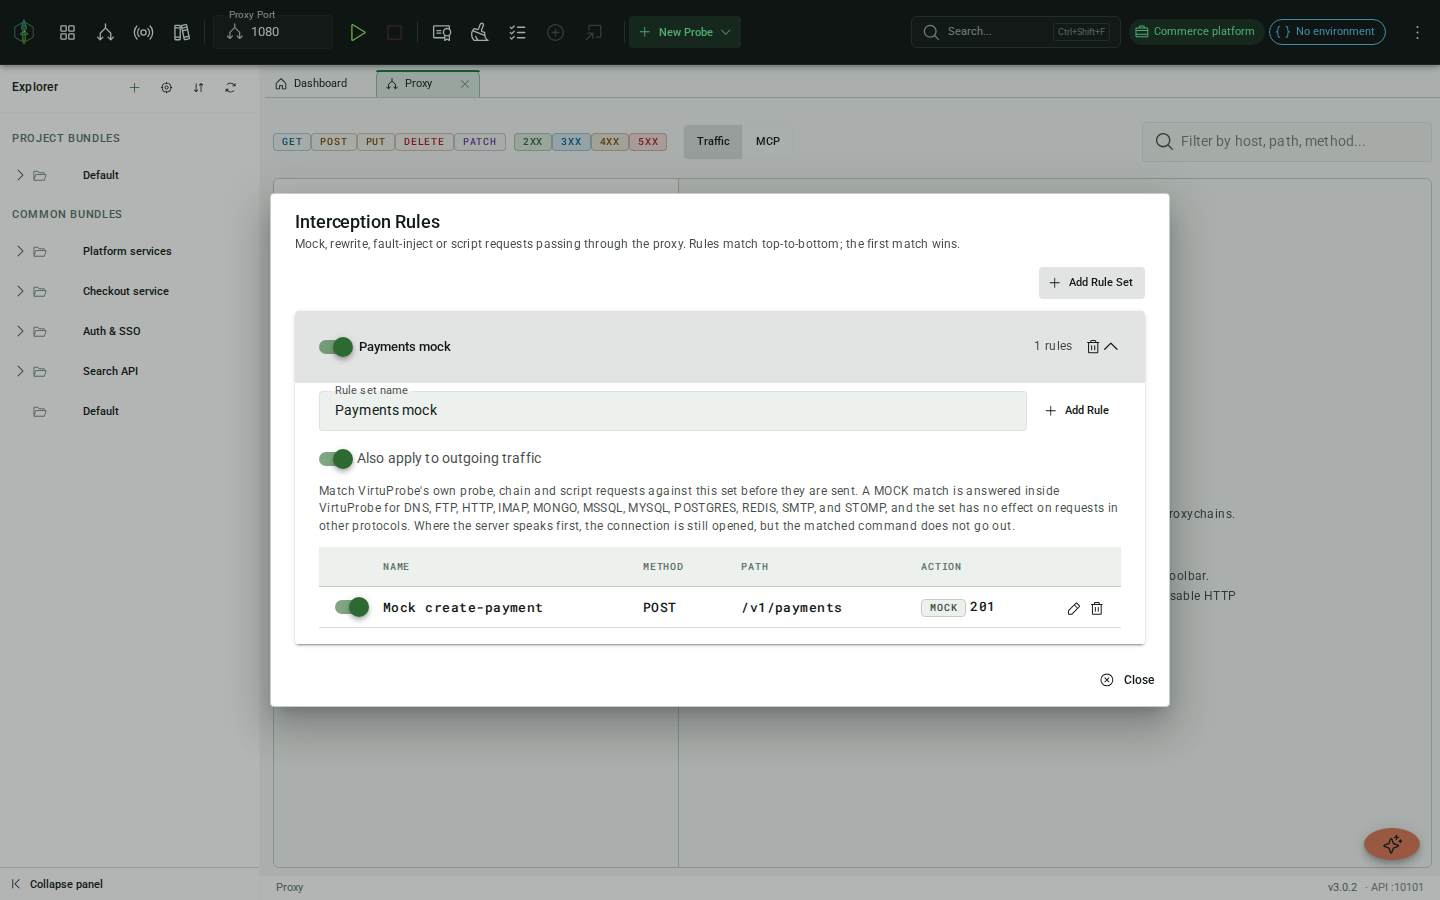Open the certificate icon in the toolbar
1440x900 pixels.
point(441,32)
